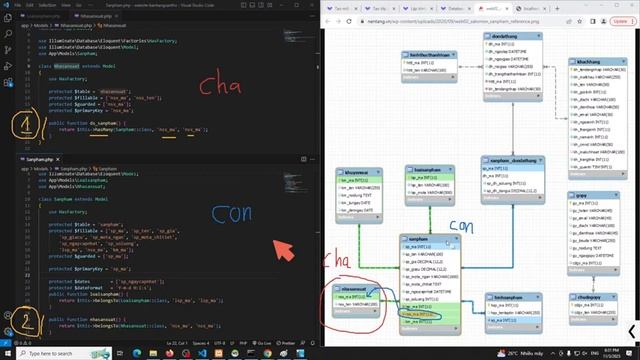The image size is (640, 360).
Task: Open the Search view in VS Code activity bar
Action: (x=8, y=34)
